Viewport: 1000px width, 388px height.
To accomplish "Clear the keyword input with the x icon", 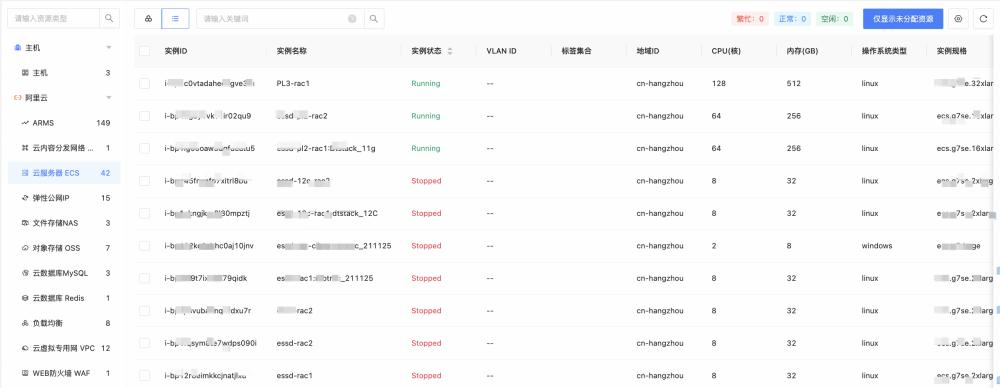I will (352, 19).
